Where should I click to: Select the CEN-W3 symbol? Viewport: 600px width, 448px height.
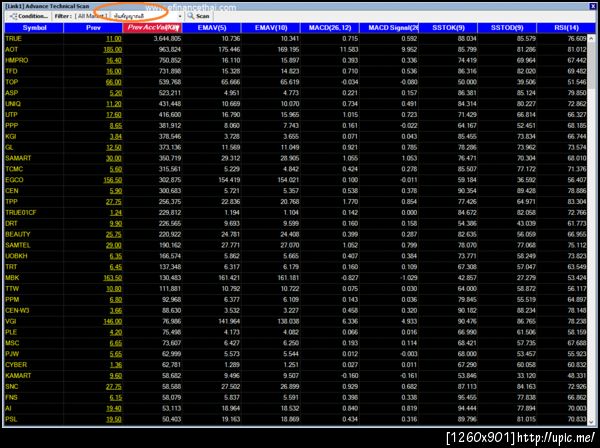(17, 310)
